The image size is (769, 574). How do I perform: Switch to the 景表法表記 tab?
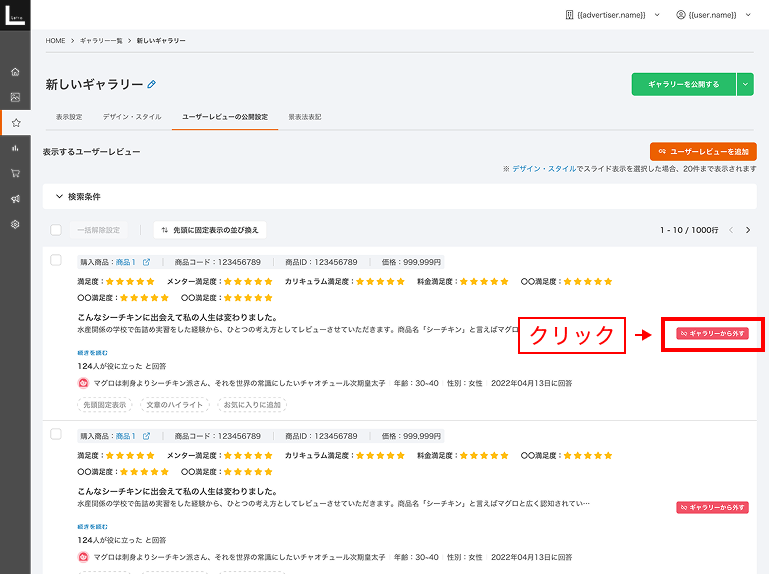[305, 117]
